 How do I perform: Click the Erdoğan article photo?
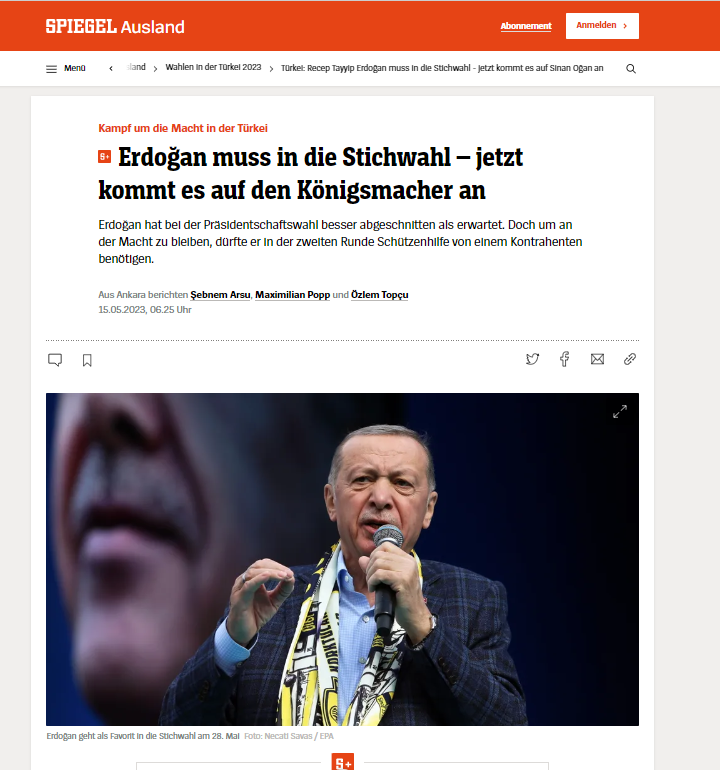pyautogui.click(x=342, y=559)
